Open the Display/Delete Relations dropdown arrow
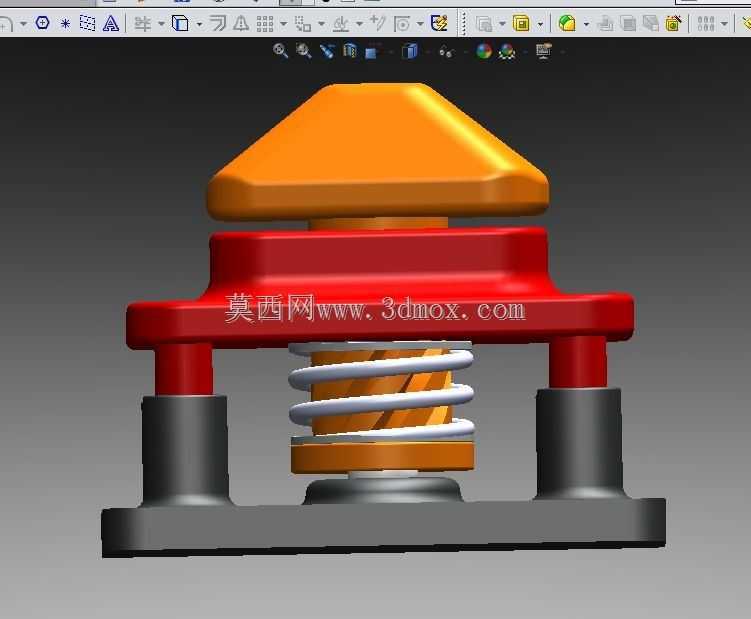751x619 pixels. pos(359,23)
